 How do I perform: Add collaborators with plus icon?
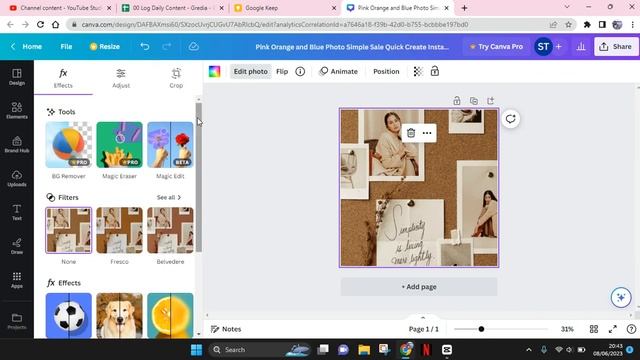[559, 47]
